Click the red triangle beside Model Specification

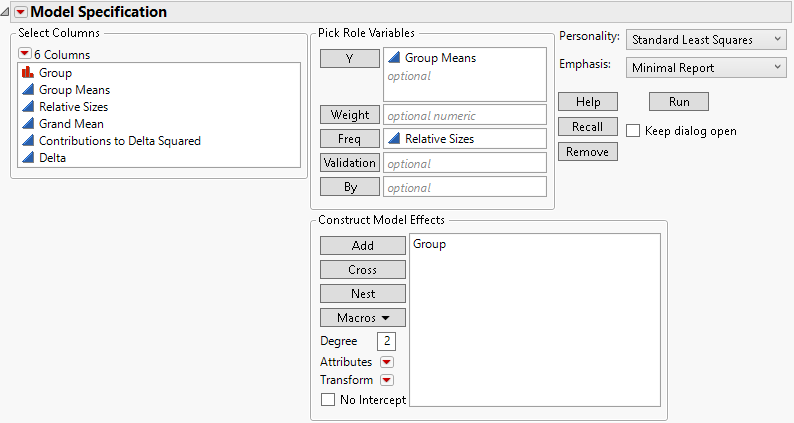17,12
